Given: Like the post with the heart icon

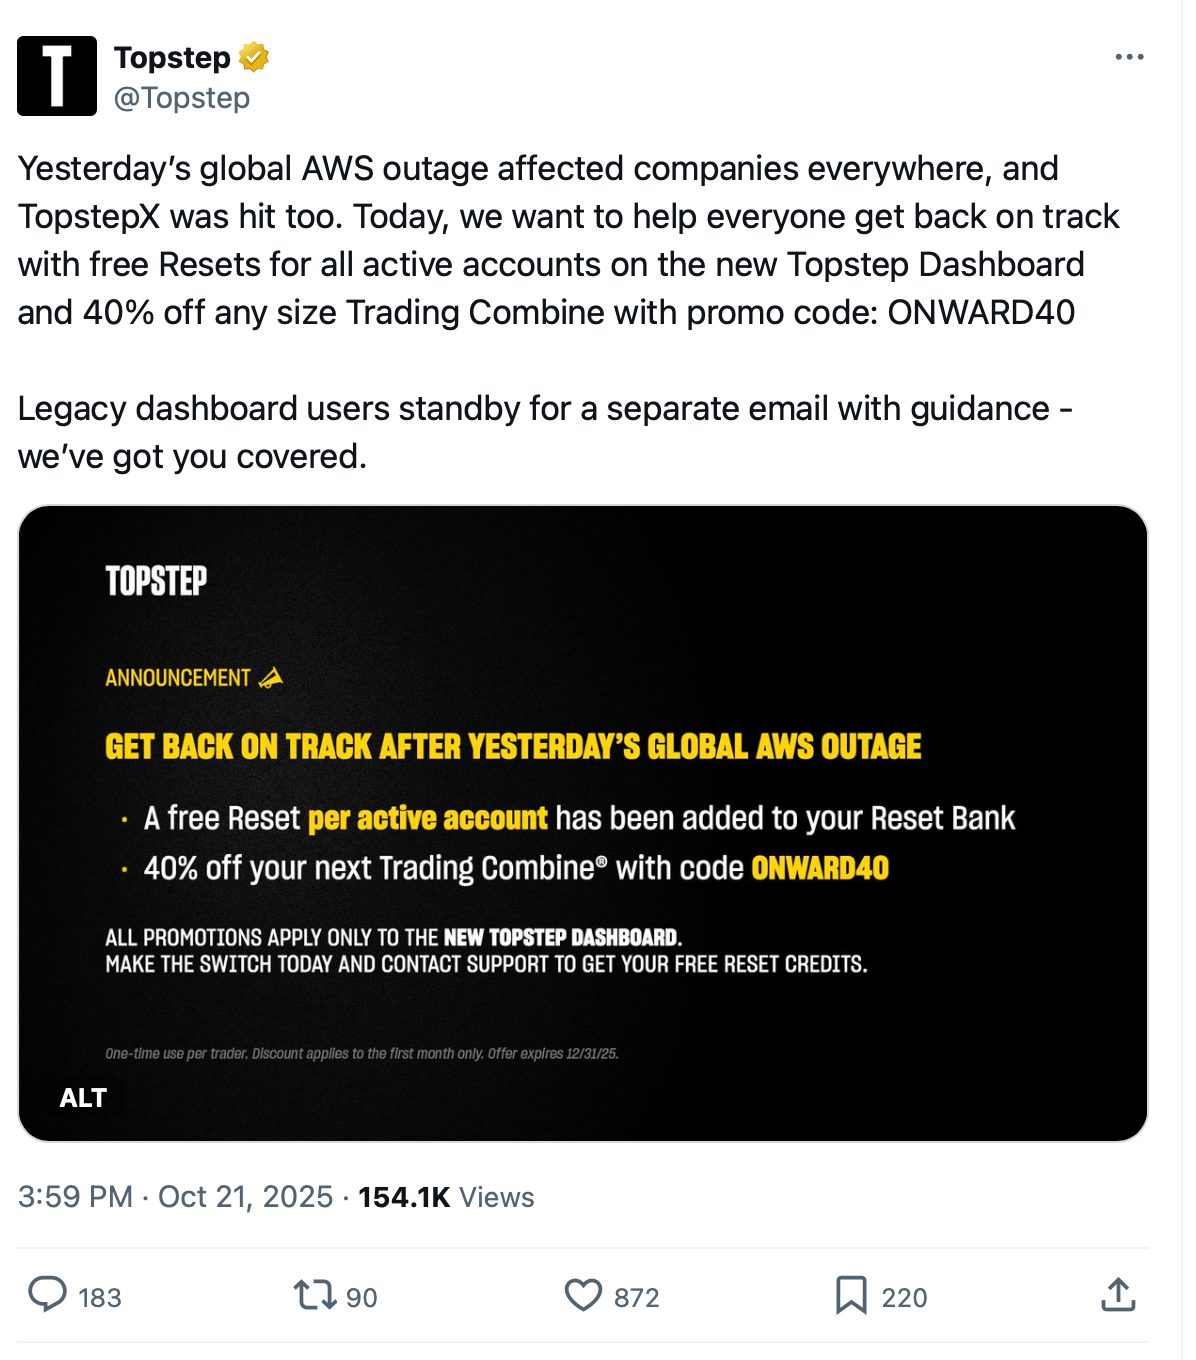Looking at the screenshot, I should [x=583, y=1295].
